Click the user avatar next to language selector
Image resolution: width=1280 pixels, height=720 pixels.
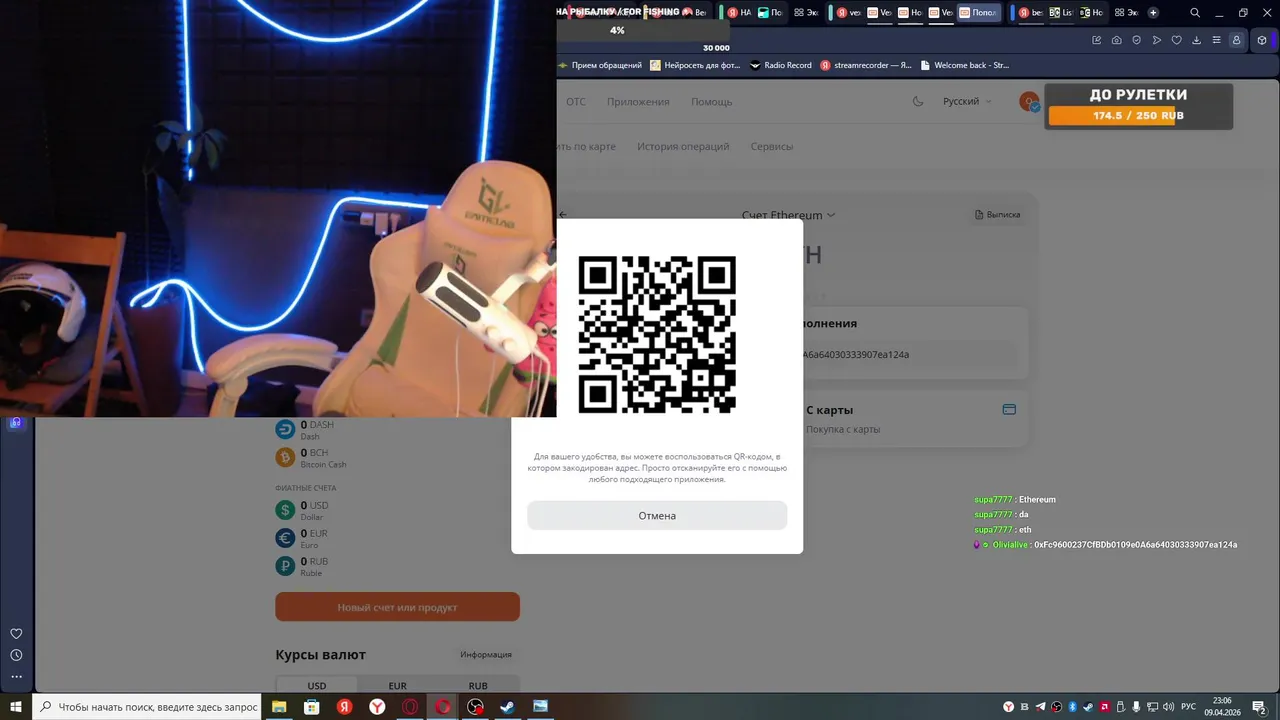[x=1029, y=101]
